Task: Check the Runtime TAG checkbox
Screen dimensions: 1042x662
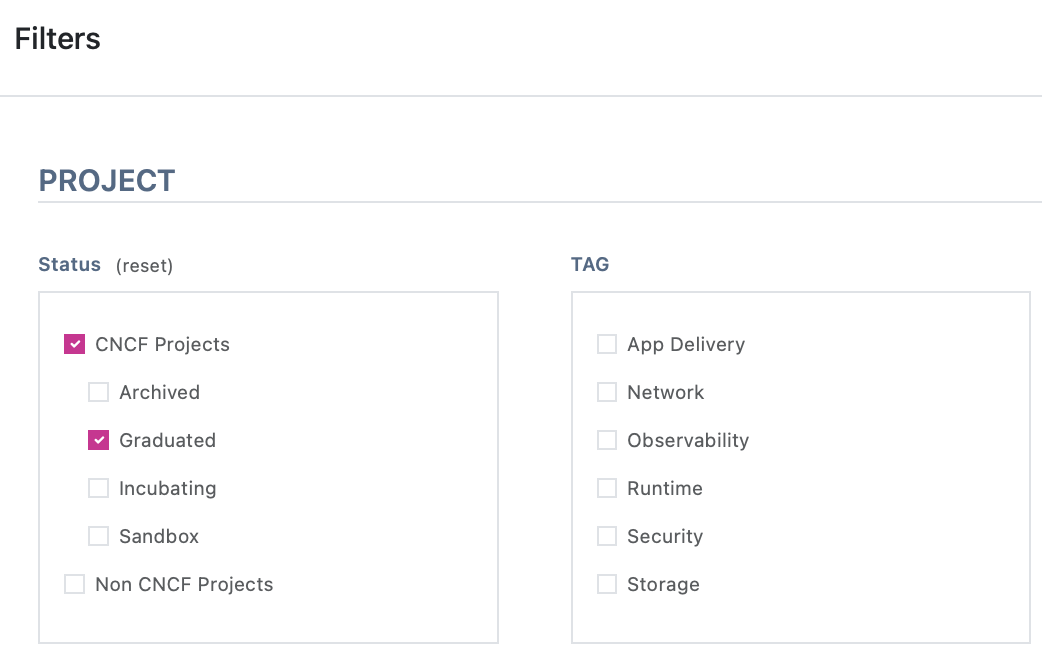Action: click(x=606, y=488)
